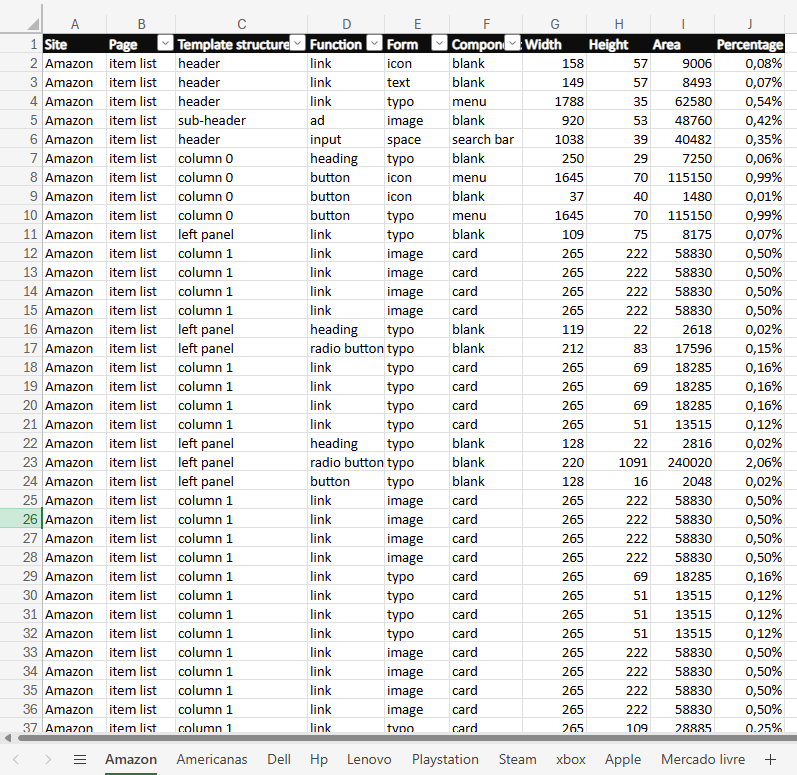Viewport: 797px width, 775px height.
Task: Open the Template structure filter dropdown
Action: point(298,44)
